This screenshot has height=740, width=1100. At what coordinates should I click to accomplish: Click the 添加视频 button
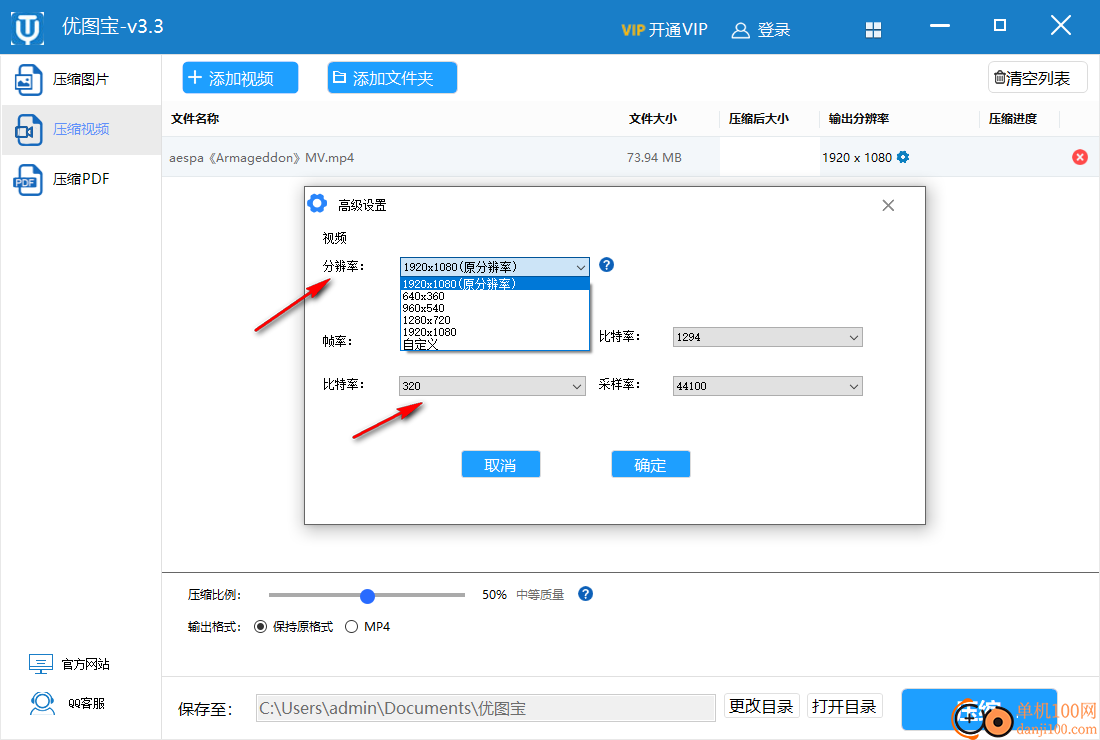coord(240,78)
